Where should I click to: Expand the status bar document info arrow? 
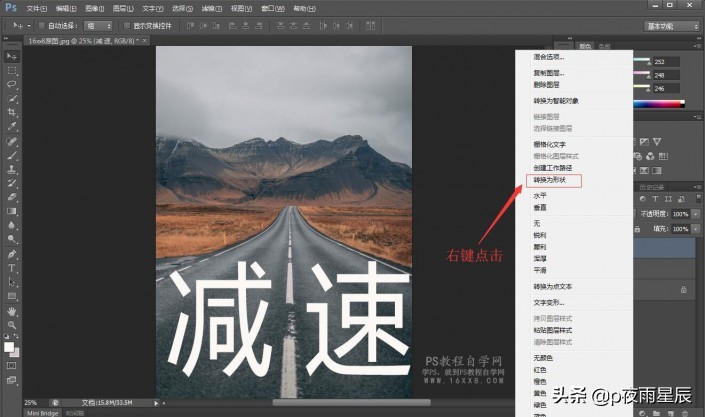[x=156, y=403]
